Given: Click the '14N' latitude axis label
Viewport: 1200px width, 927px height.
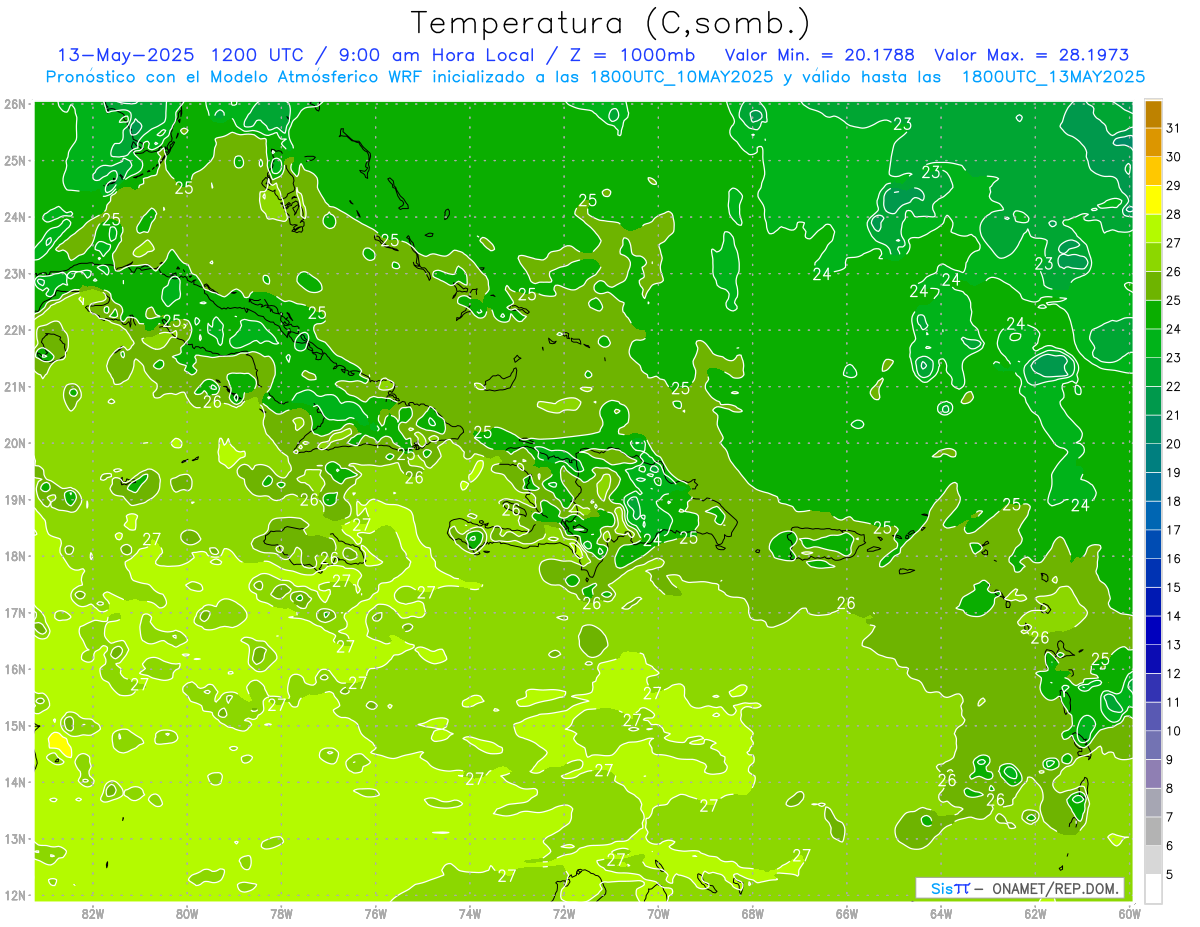Looking at the screenshot, I should [x=15, y=782].
